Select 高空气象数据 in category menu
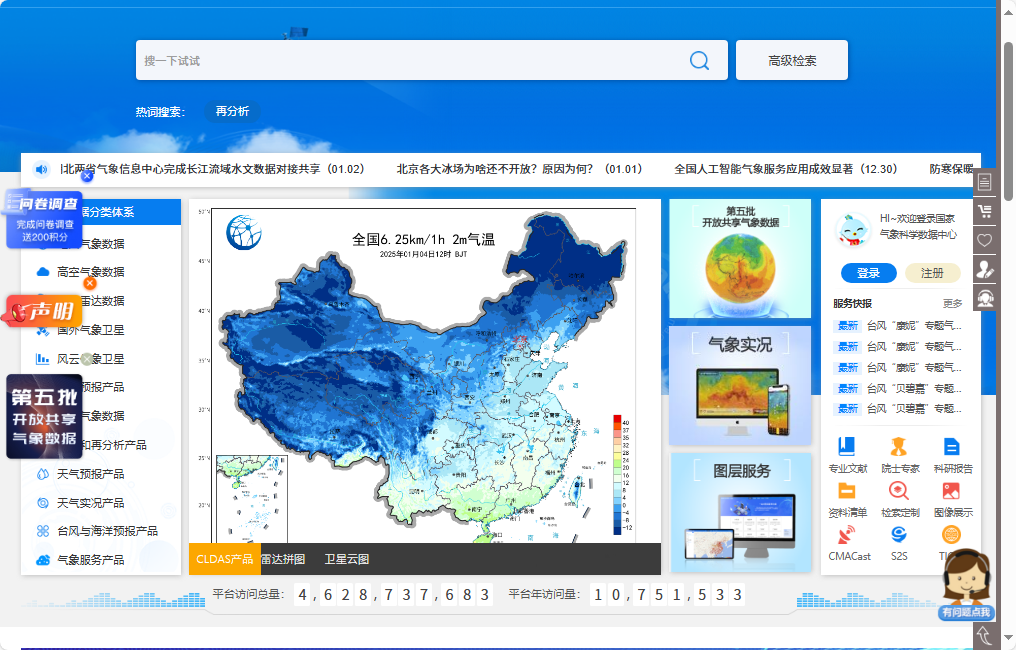This screenshot has height=650, width=1016. 91,272
